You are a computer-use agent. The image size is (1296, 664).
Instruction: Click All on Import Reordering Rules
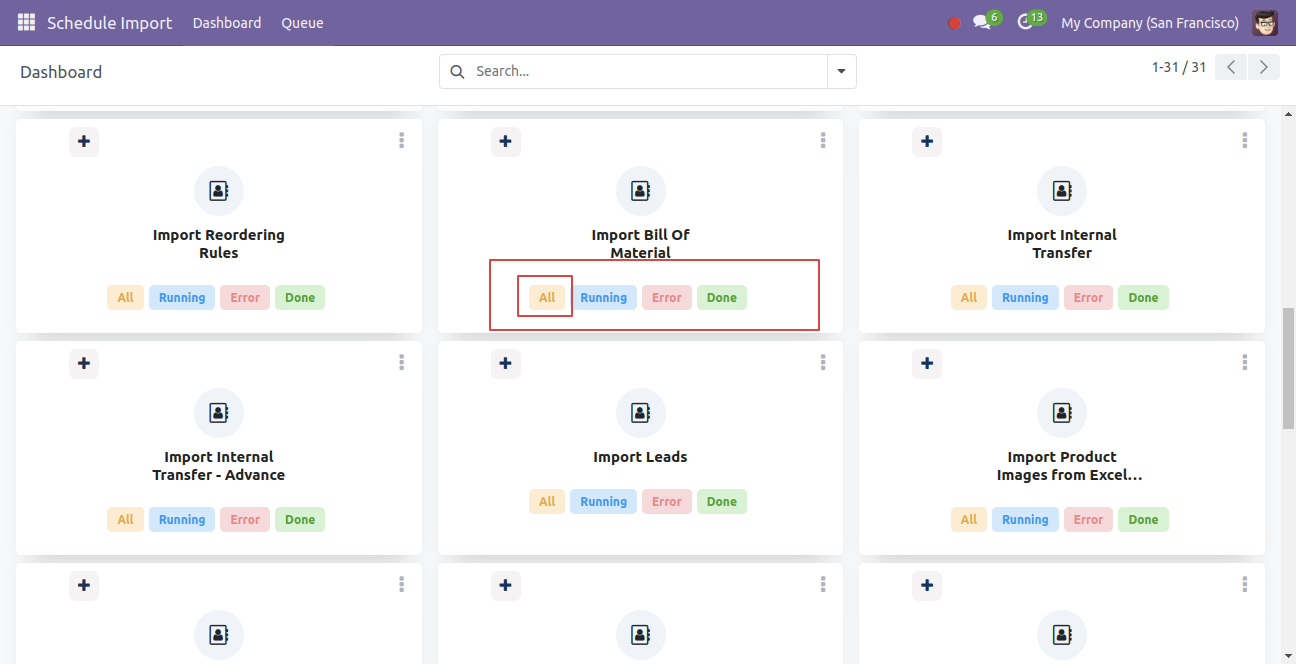click(x=125, y=298)
